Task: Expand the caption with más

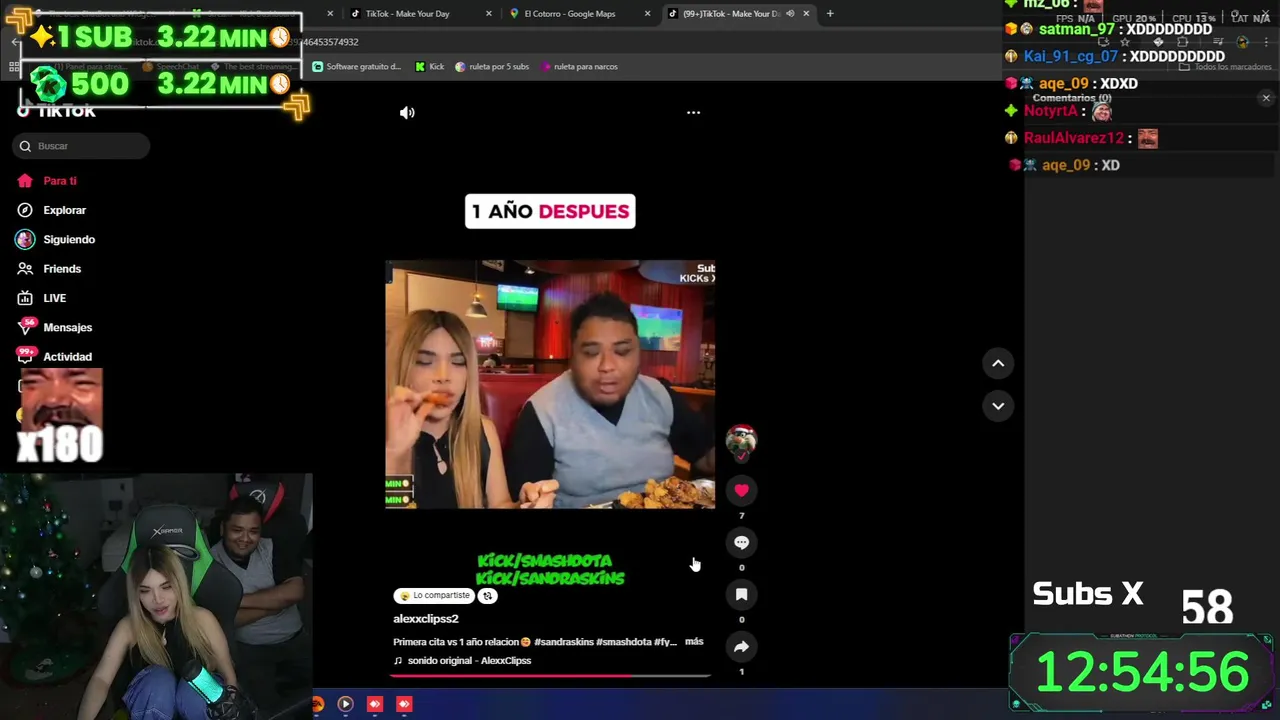Action: (x=694, y=642)
